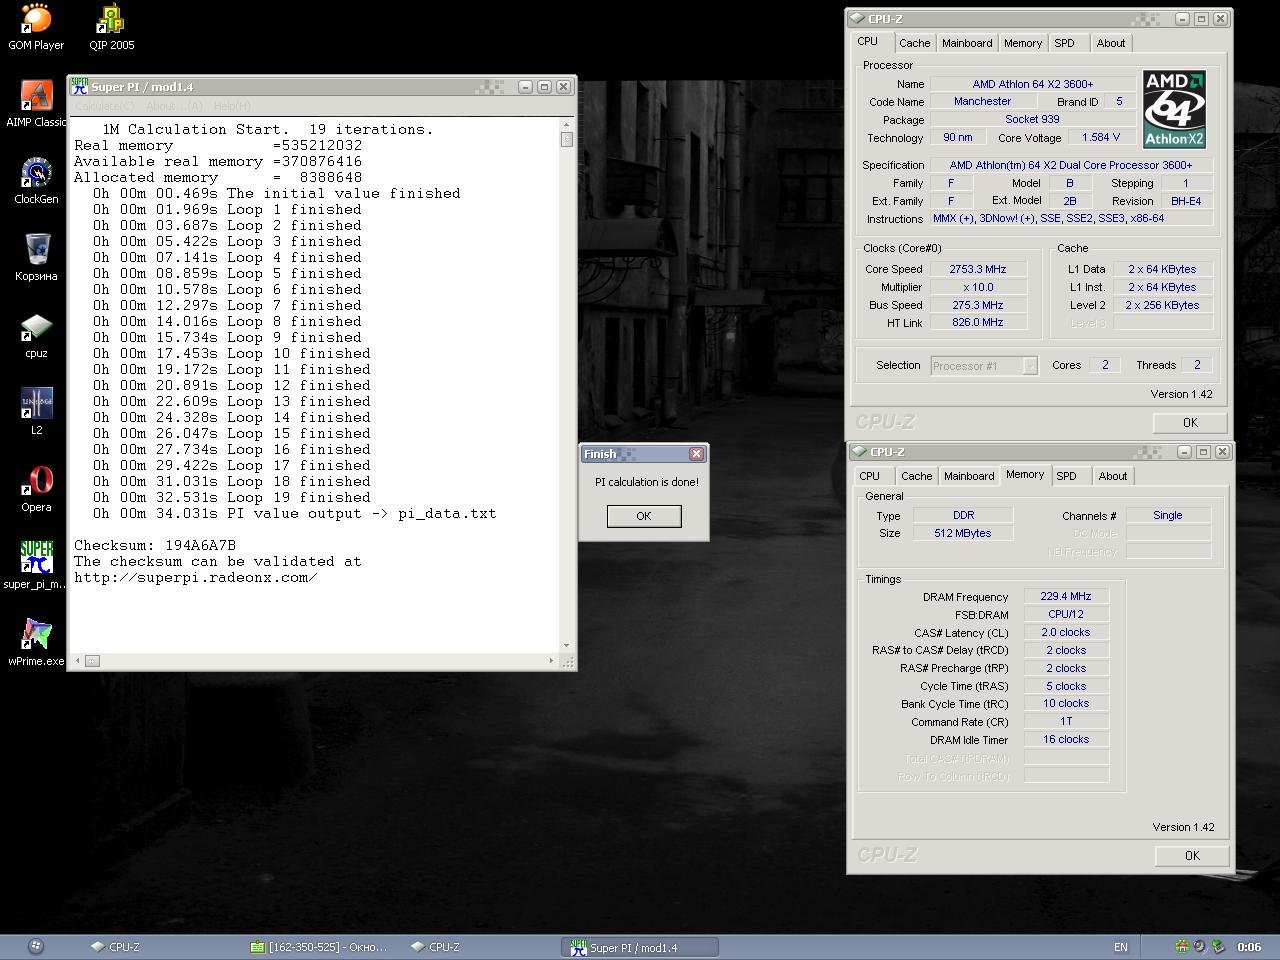Open About tab in upper CPU-Z window
Image resolution: width=1280 pixels, height=960 pixels.
pyautogui.click(x=1111, y=43)
